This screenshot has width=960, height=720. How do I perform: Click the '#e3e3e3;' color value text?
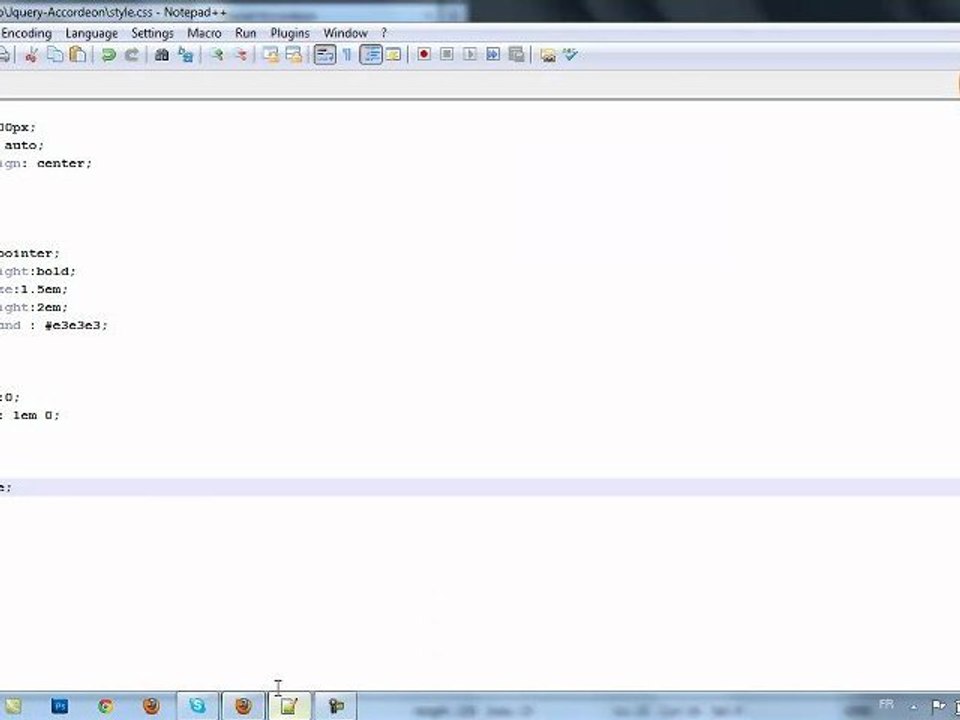point(76,325)
